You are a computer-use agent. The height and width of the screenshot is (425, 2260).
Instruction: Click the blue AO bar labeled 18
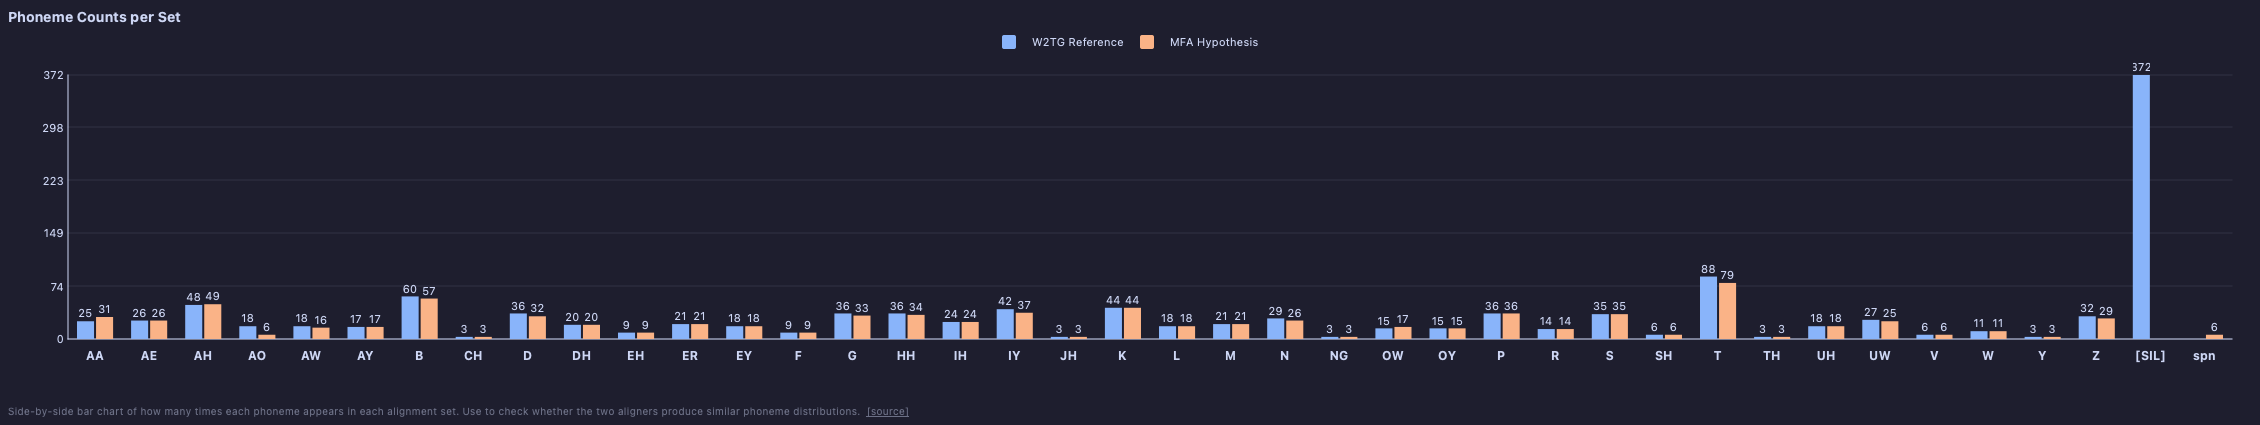pyautogui.click(x=247, y=333)
